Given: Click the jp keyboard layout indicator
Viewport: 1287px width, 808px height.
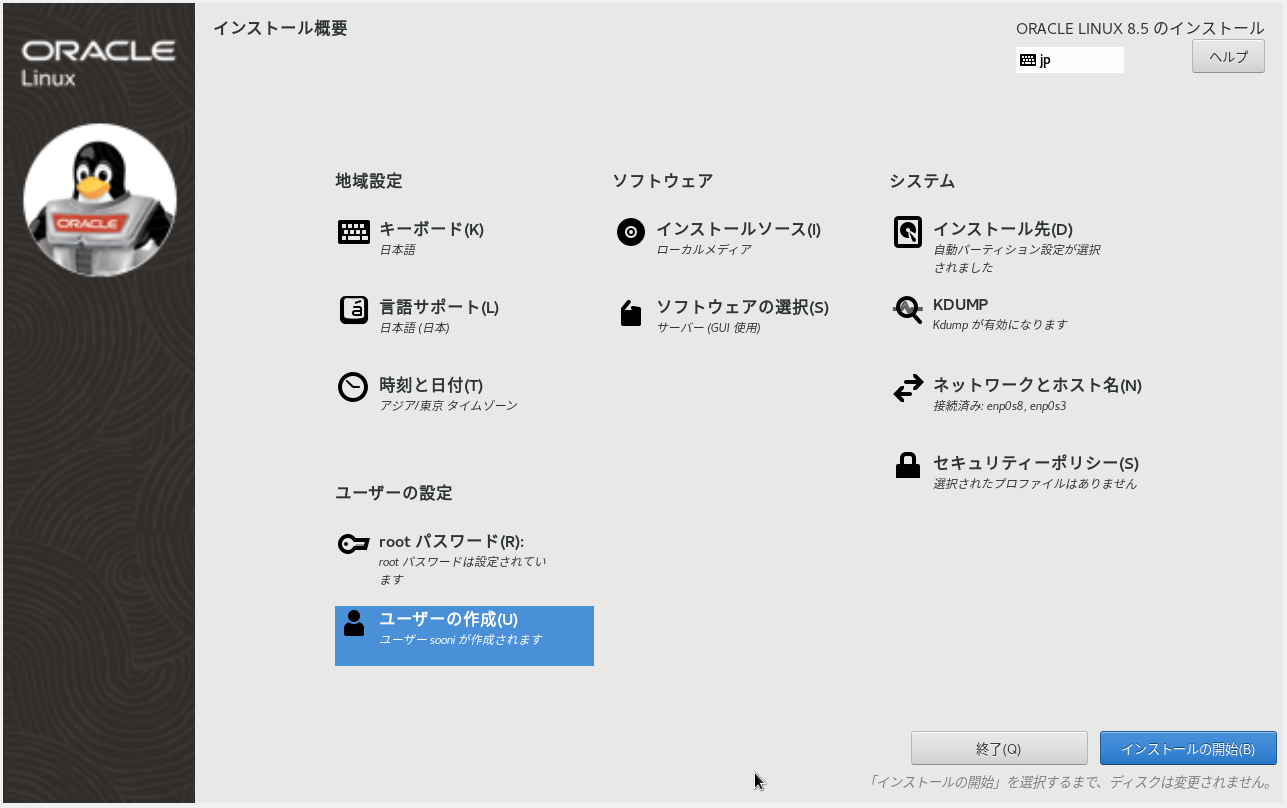Looking at the screenshot, I should (x=1069, y=60).
